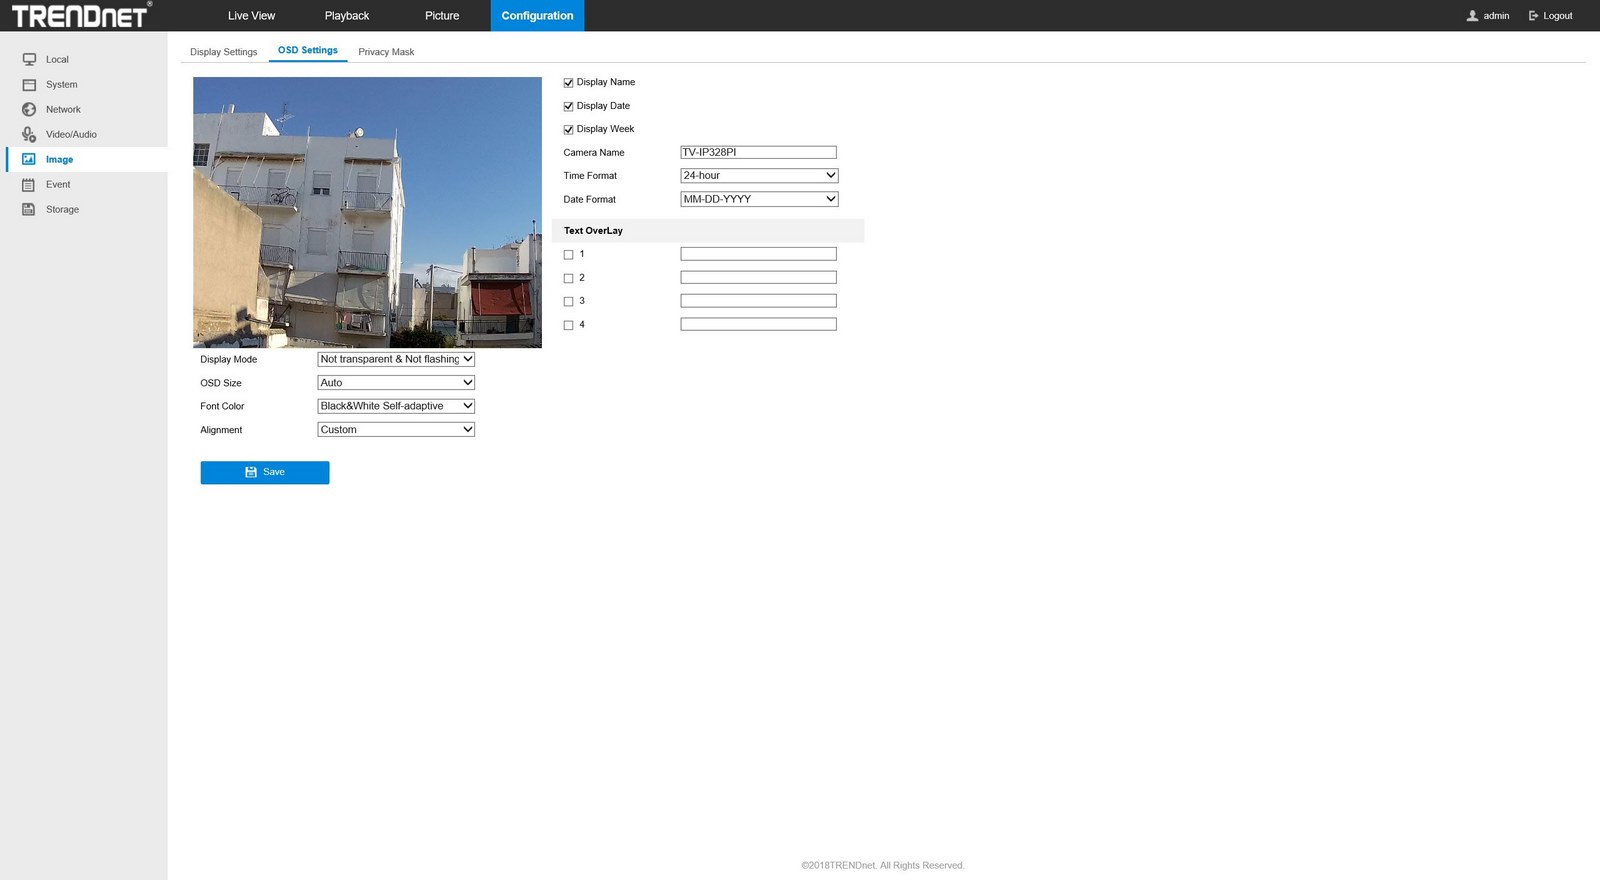The image size is (1600, 880).
Task: Select the Configuration tab
Action: (537, 16)
